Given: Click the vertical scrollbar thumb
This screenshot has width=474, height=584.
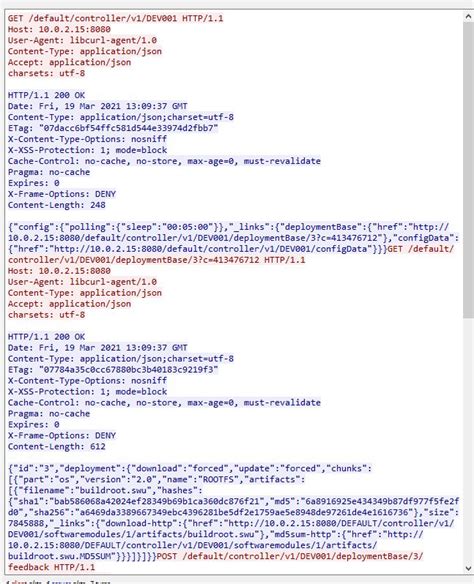Looking at the screenshot, I should (468, 170).
